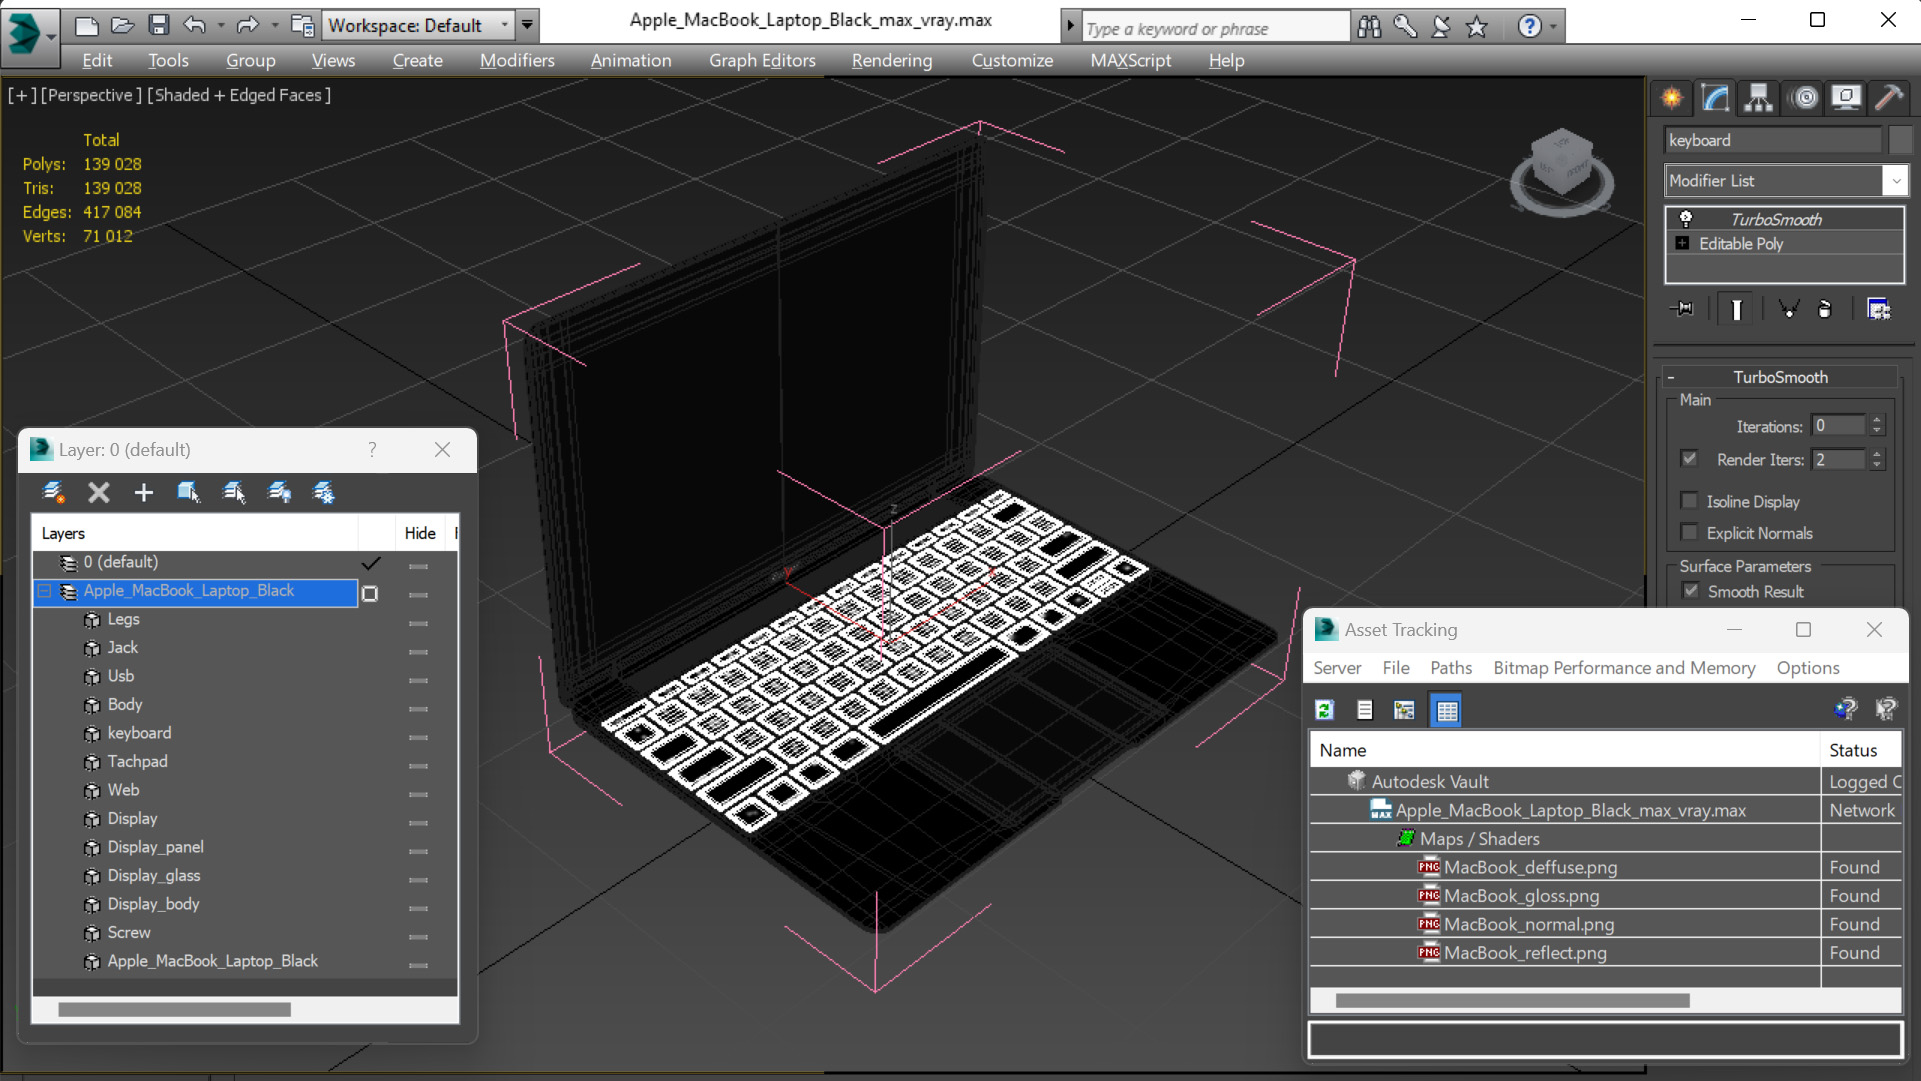This screenshot has height=1081, width=1921.
Task: Open the Hierarchy panel tab
Action: pyautogui.click(x=1759, y=98)
